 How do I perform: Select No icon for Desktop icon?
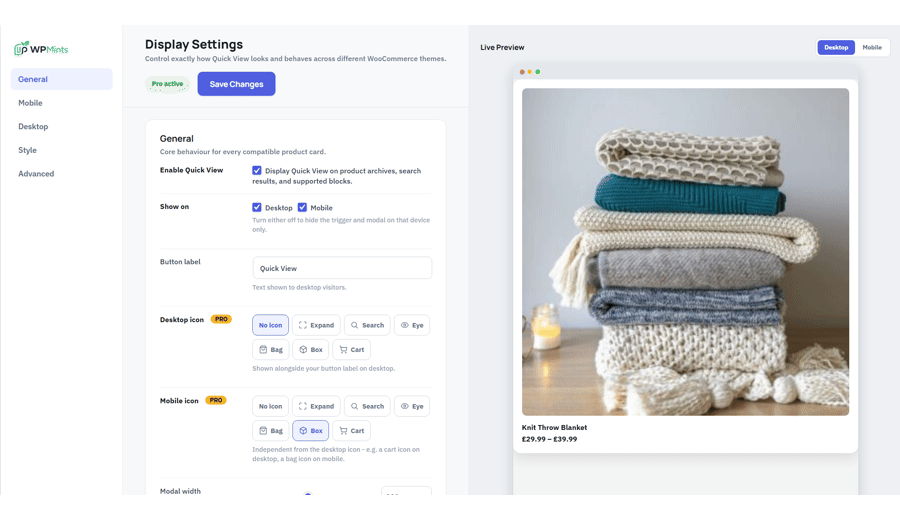(x=270, y=325)
